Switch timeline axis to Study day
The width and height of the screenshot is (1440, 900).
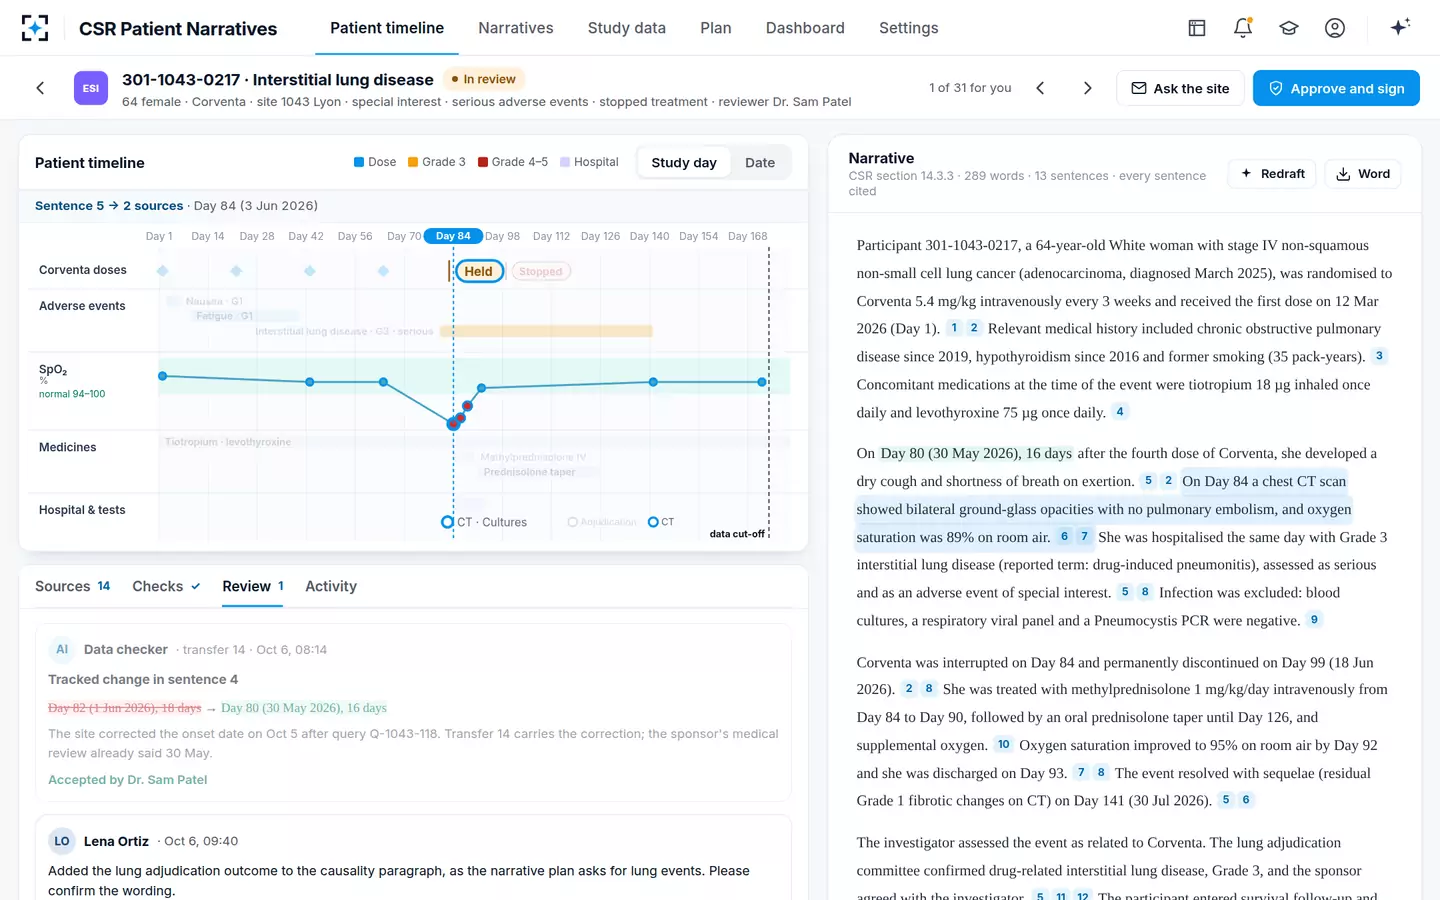(x=684, y=163)
